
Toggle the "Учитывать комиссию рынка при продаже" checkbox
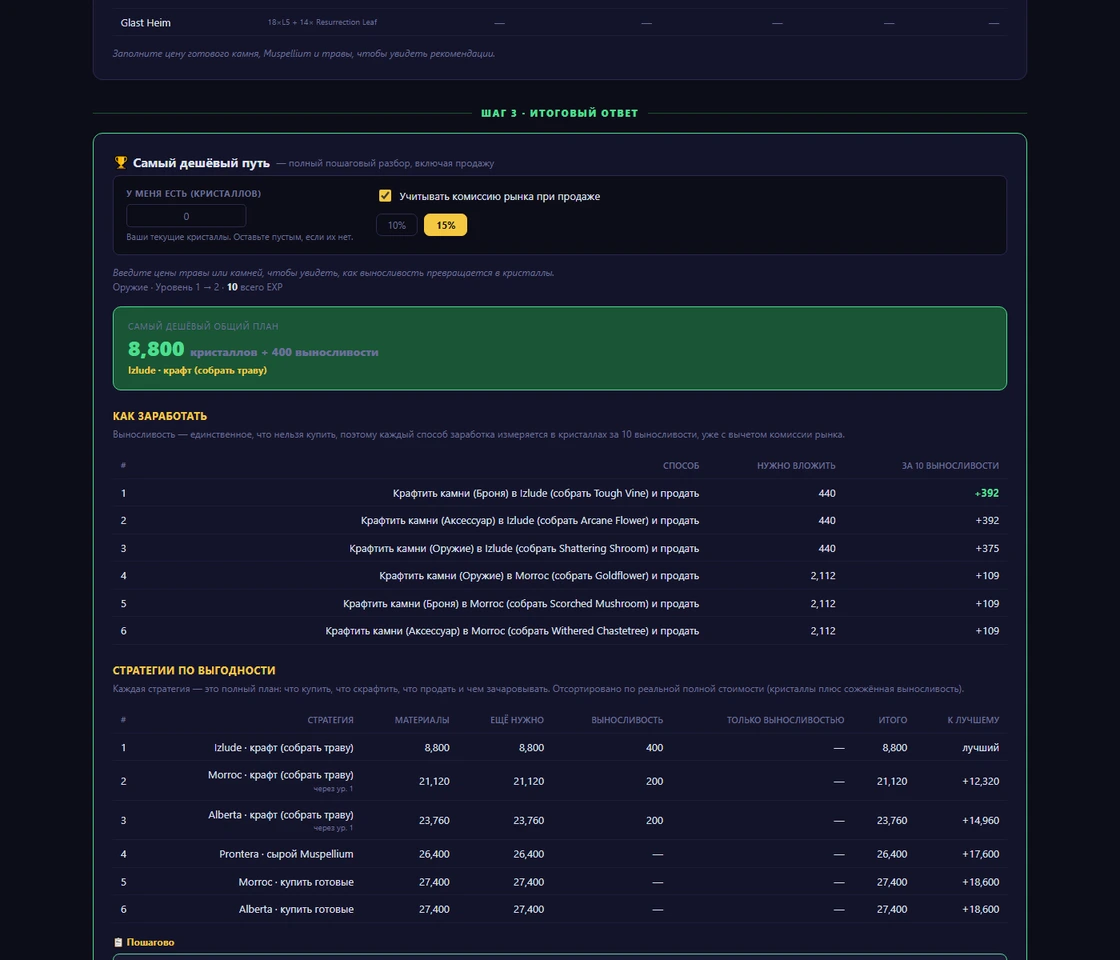pyautogui.click(x=385, y=196)
